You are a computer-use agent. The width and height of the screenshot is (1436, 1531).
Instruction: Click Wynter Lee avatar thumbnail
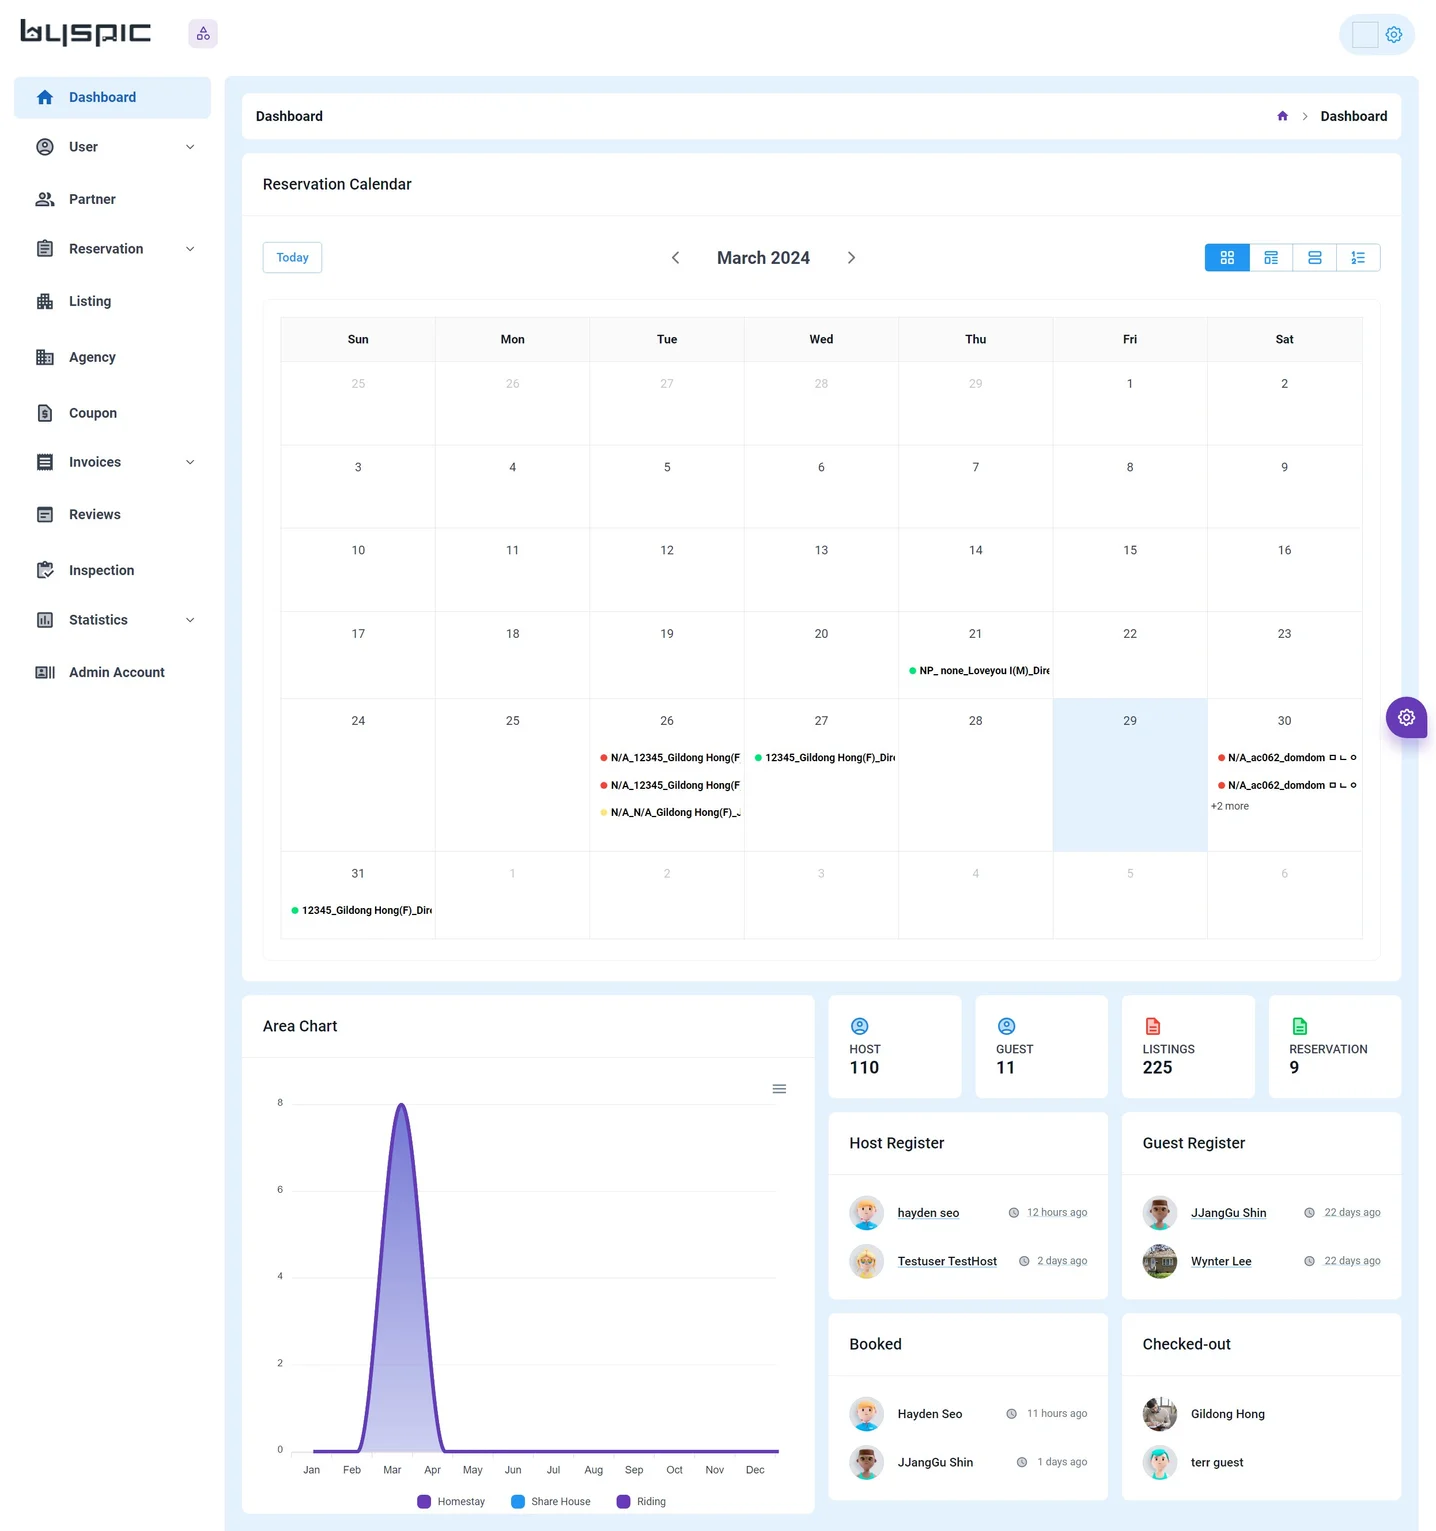(1160, 1261)
